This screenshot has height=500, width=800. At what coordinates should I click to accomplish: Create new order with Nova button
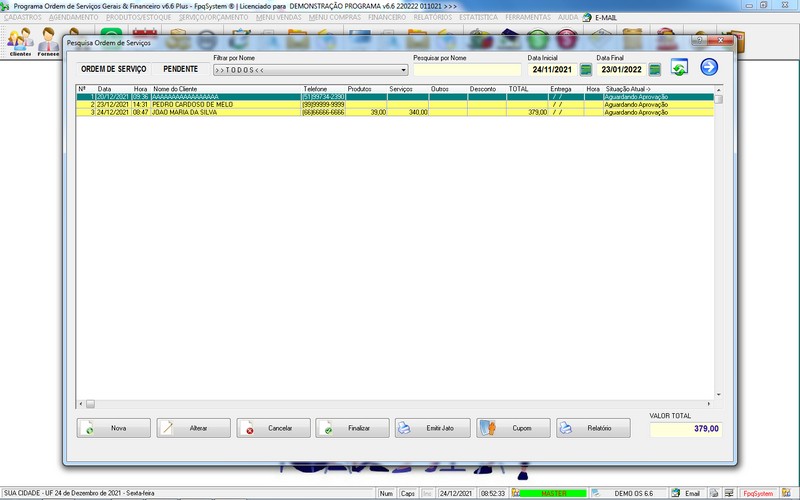114,428
